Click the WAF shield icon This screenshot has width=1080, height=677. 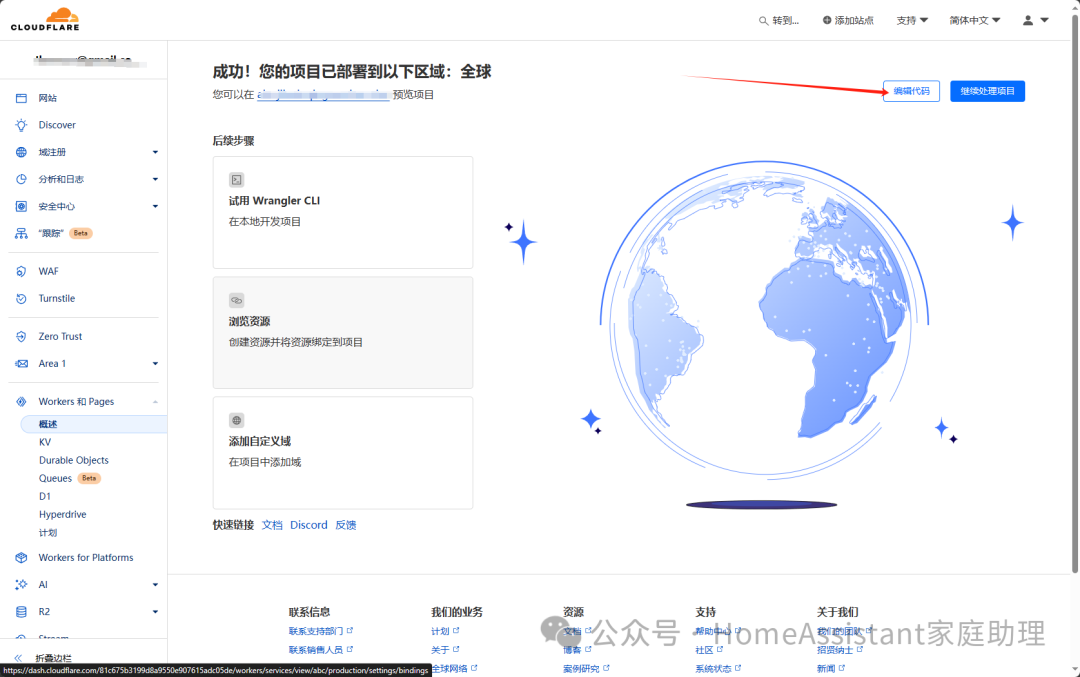[21, 271]
